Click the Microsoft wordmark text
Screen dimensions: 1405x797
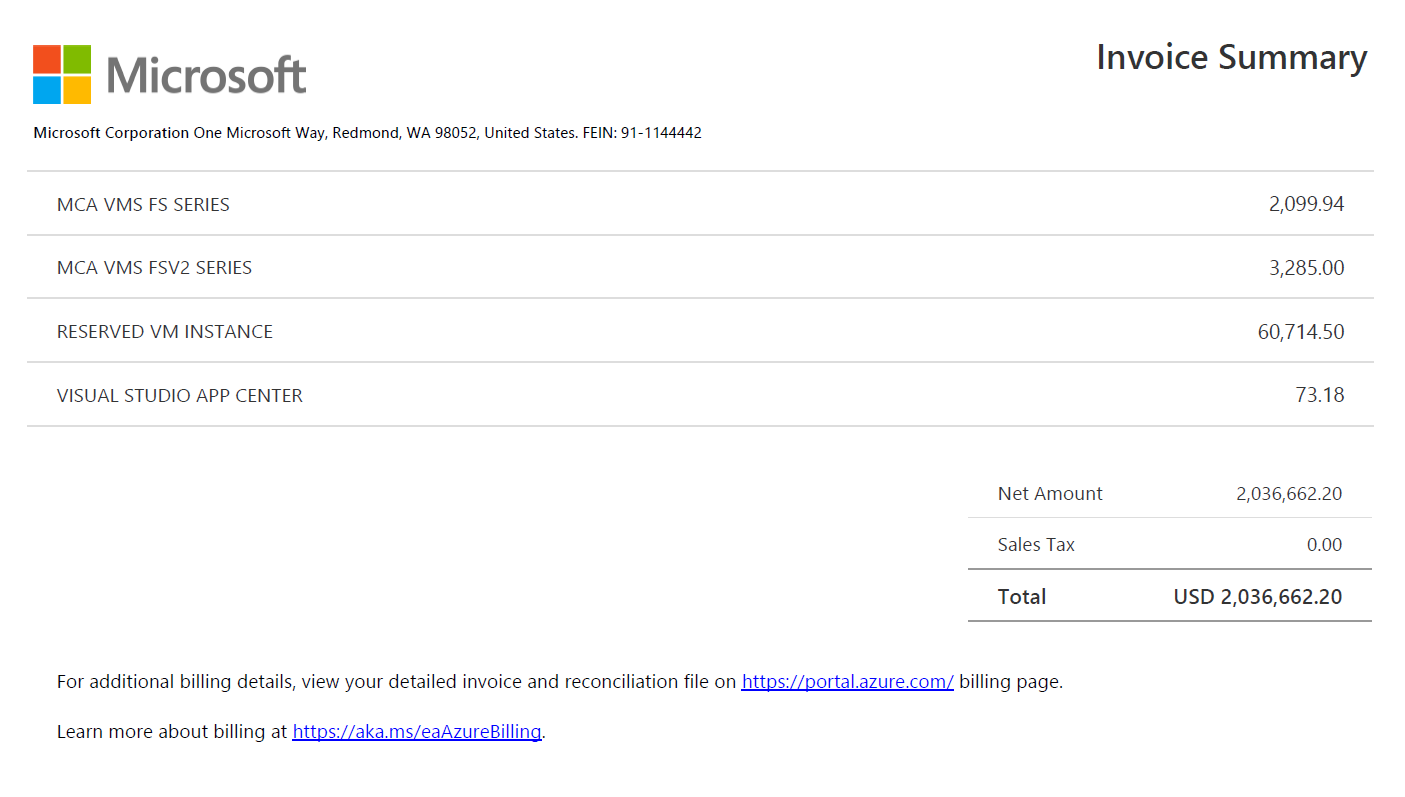(x=206, y=75)
